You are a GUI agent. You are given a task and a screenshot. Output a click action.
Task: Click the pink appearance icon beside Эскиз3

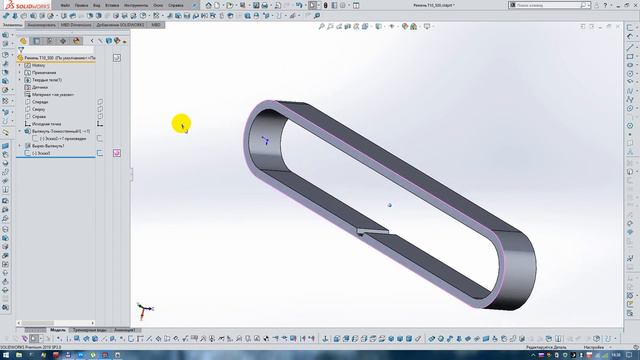117,153
